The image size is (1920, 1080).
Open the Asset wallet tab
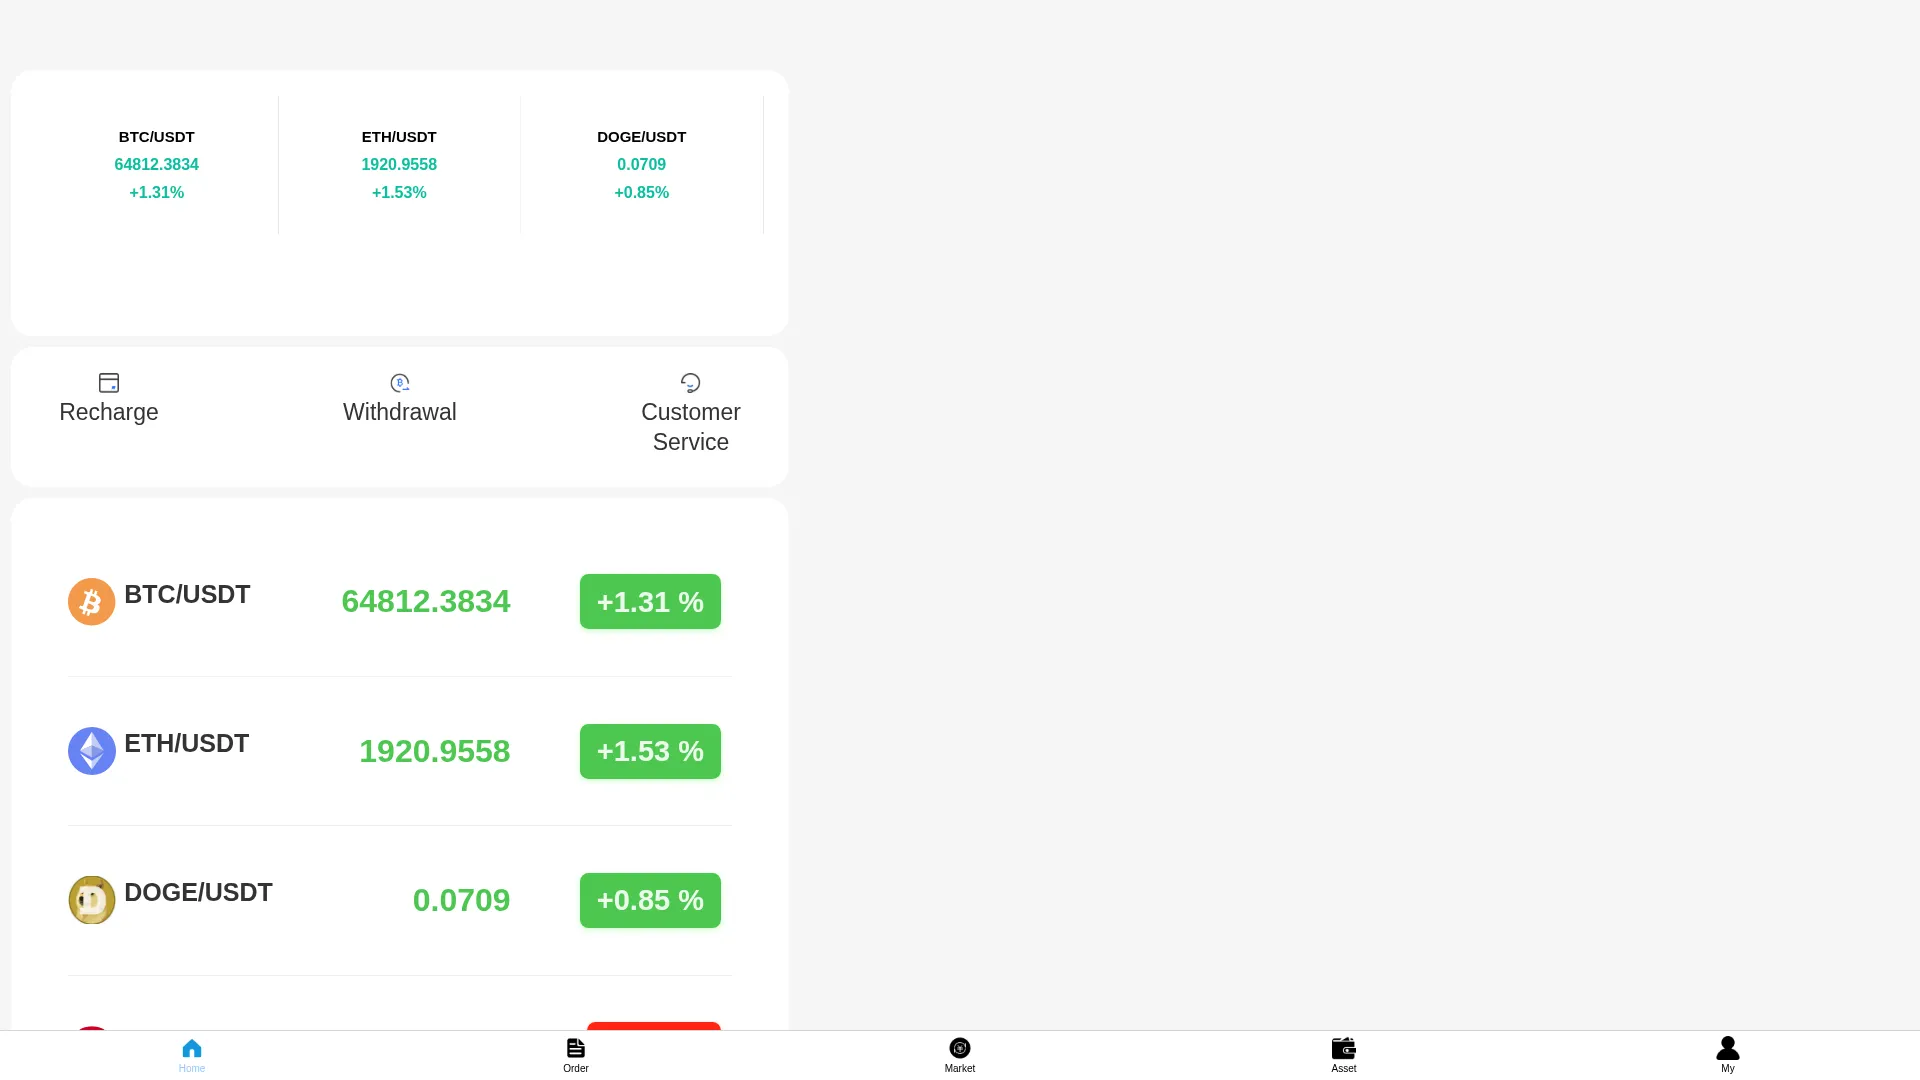1344,1055
